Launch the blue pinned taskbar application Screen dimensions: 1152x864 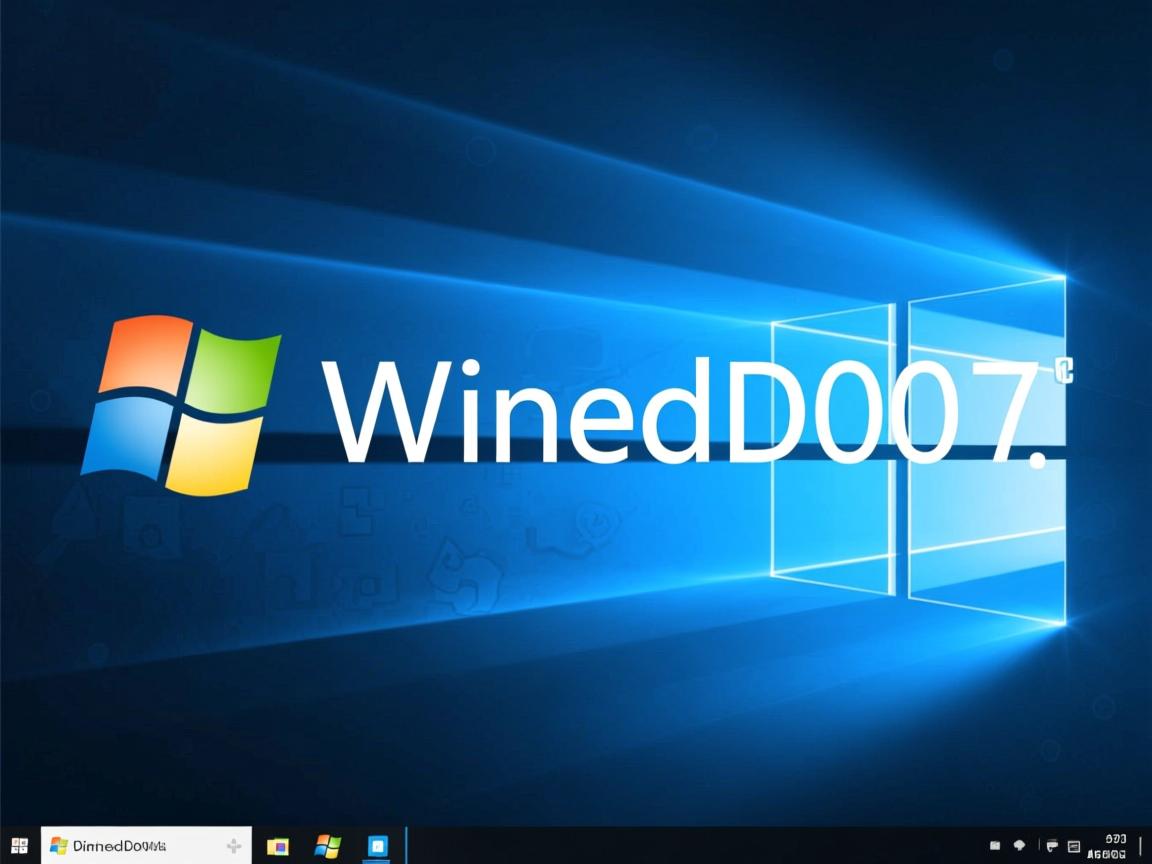point(378,846)
